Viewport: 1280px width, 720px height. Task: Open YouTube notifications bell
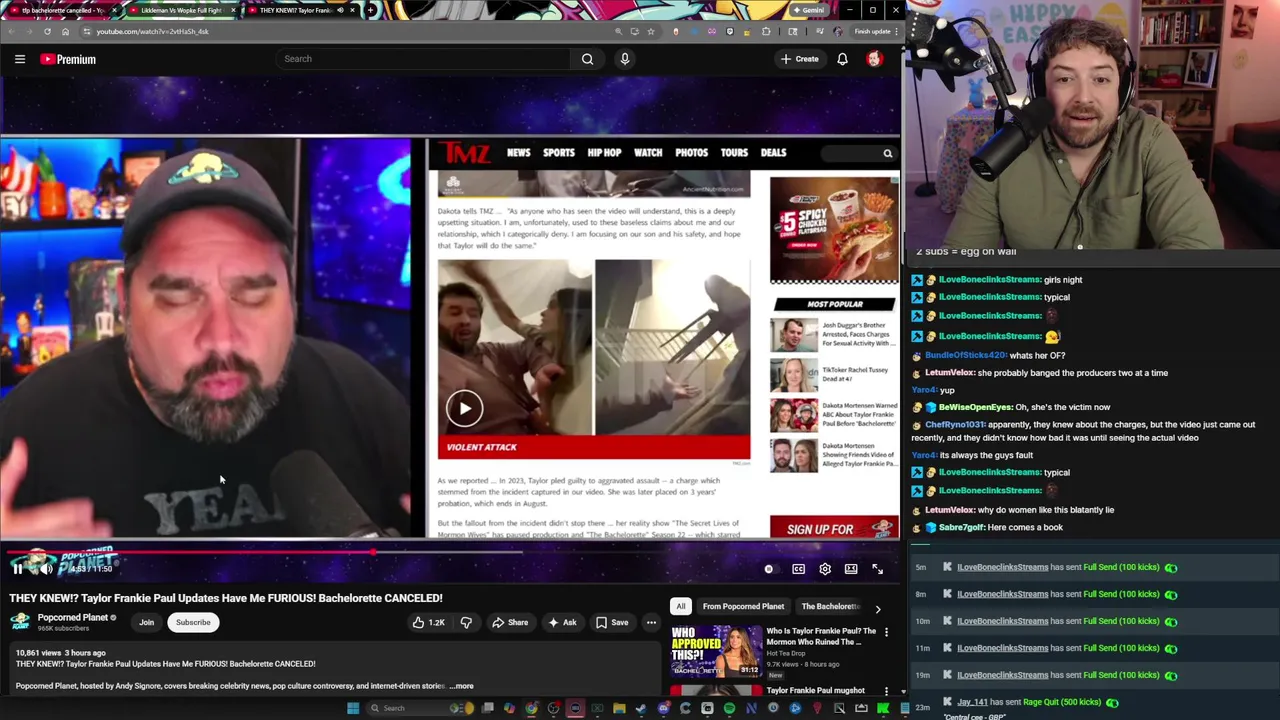842,59
